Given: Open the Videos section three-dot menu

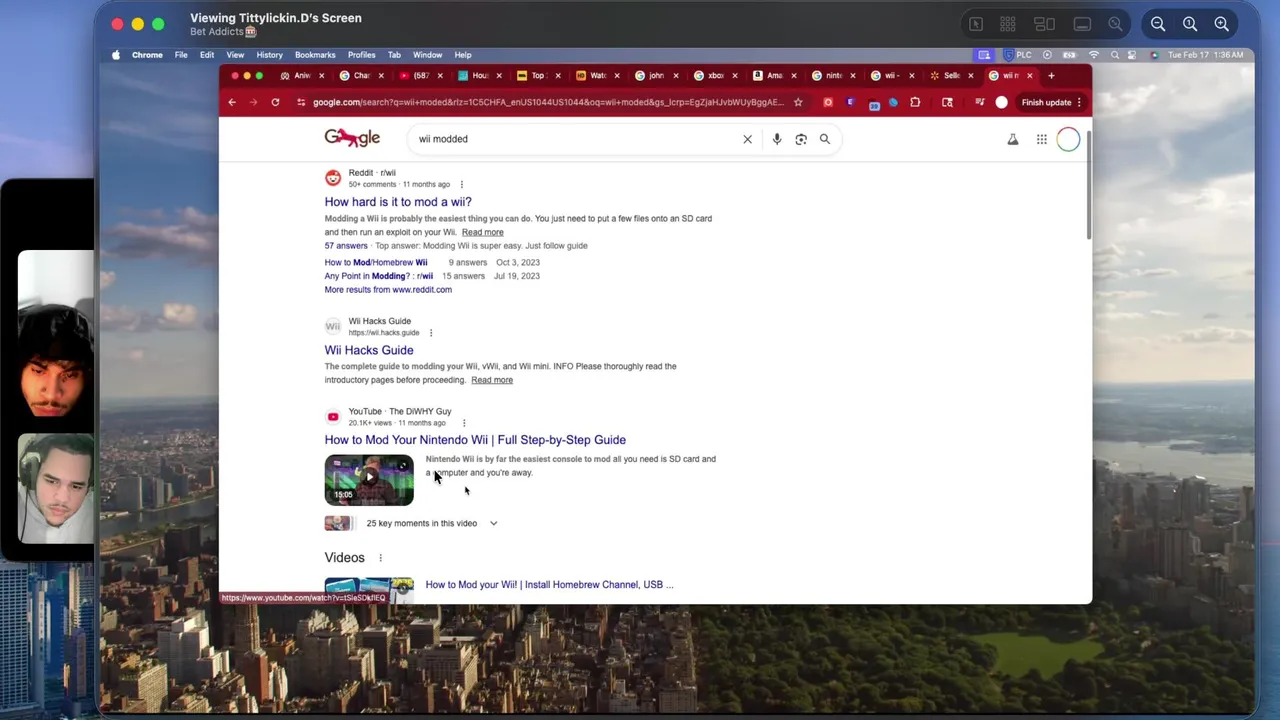Looking at the screenshot, I should click(x=380, y=558).
